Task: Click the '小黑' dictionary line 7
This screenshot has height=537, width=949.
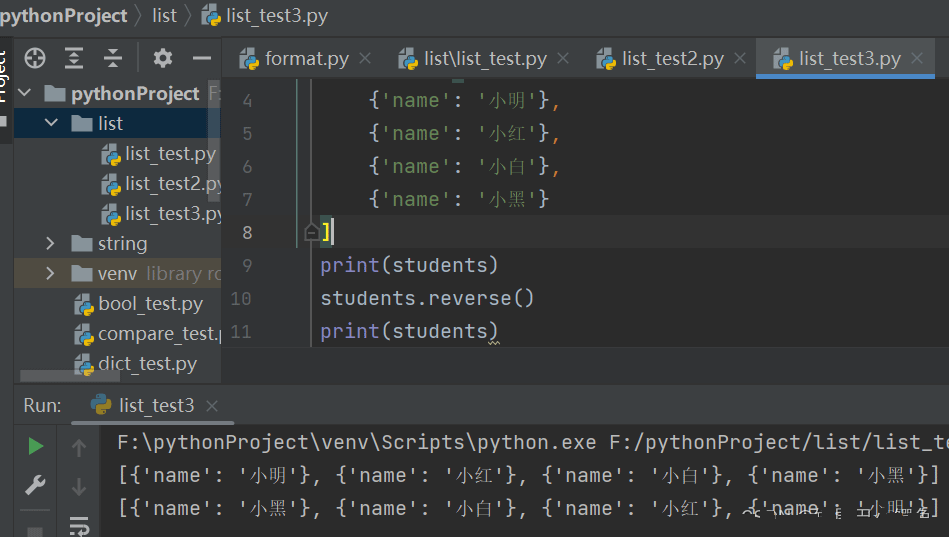Action: (459, 199)
